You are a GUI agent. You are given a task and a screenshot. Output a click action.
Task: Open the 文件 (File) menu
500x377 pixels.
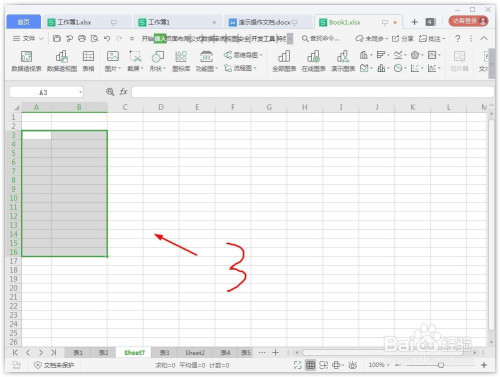[28, 39]
